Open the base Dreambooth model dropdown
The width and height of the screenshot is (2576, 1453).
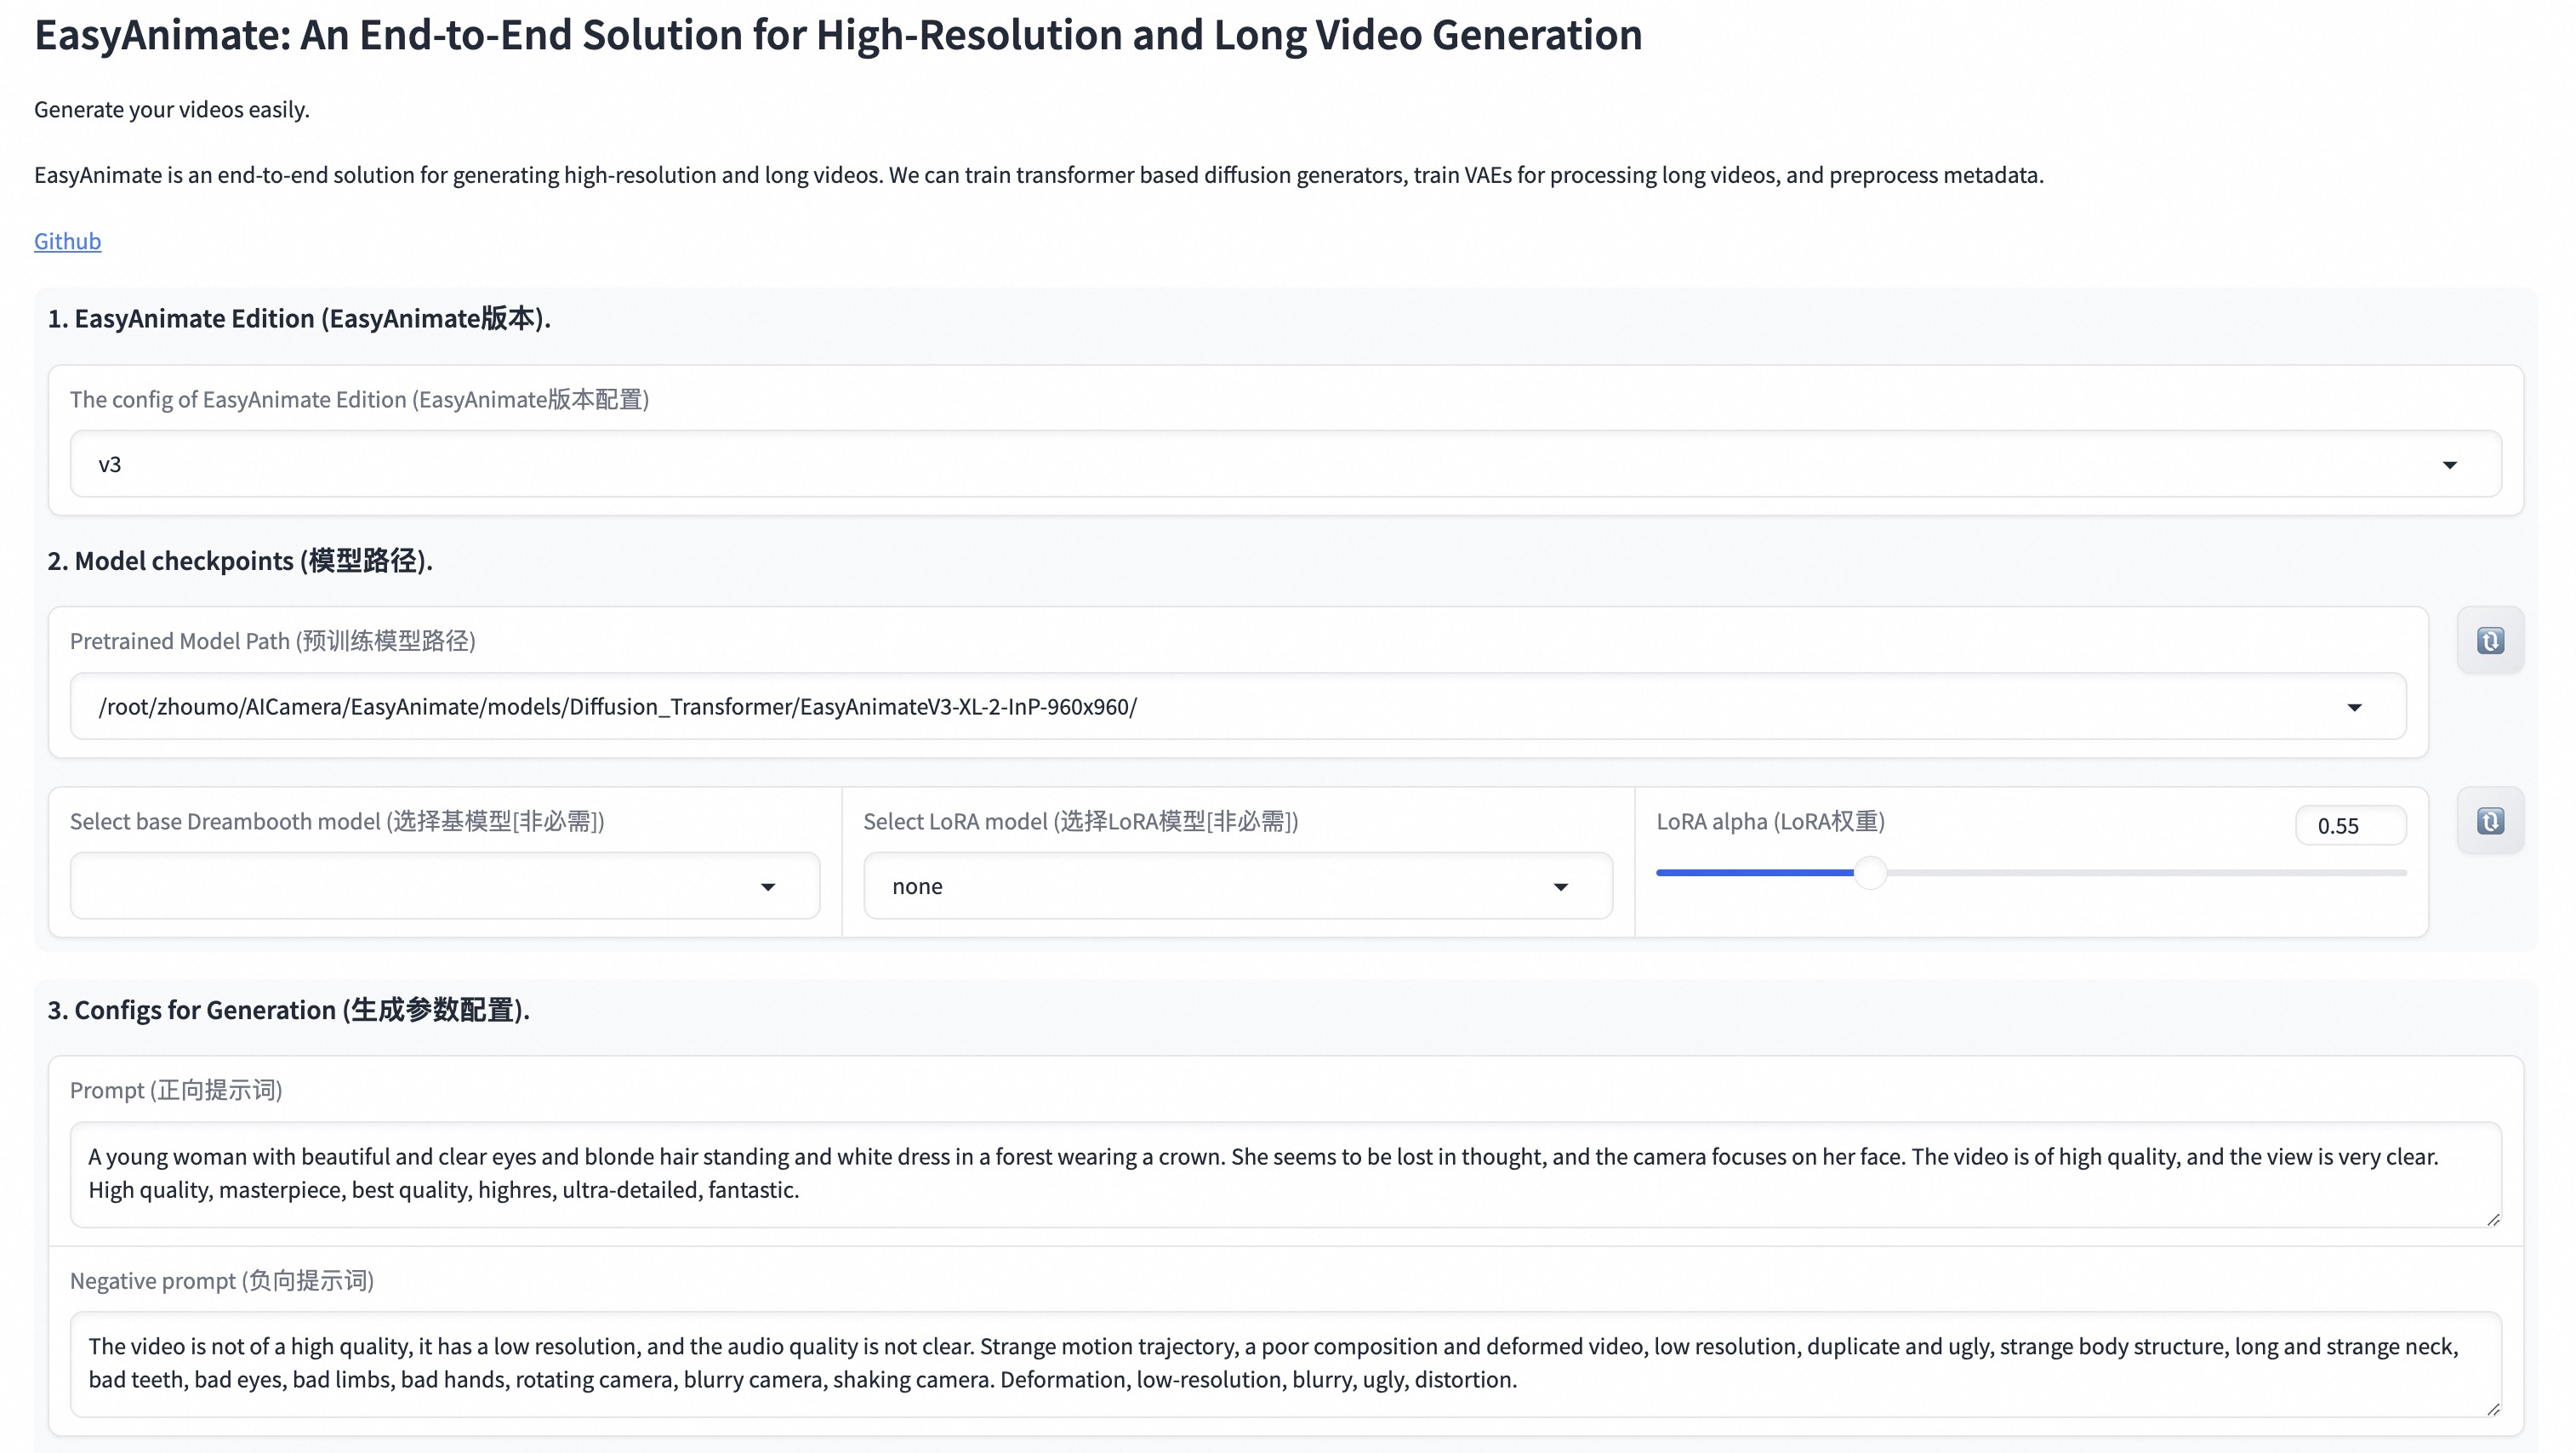coord(445,886)
